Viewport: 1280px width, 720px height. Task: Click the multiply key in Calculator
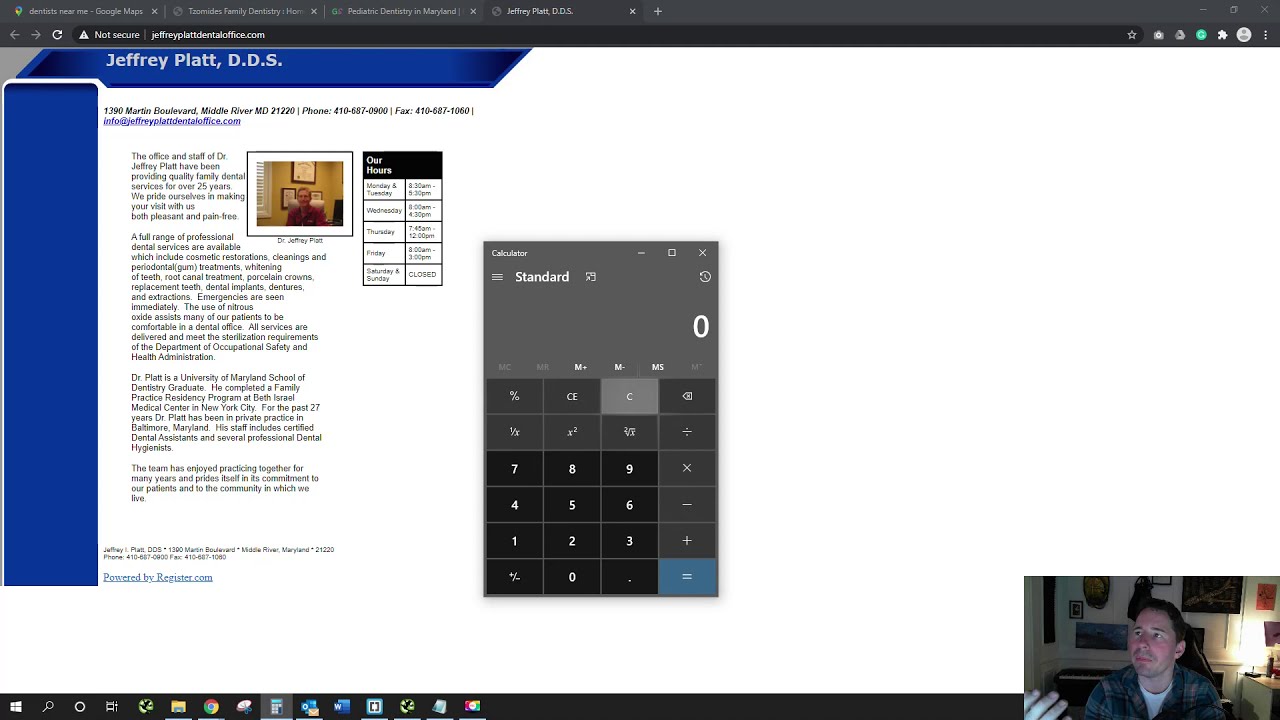[x=687, y=468]
